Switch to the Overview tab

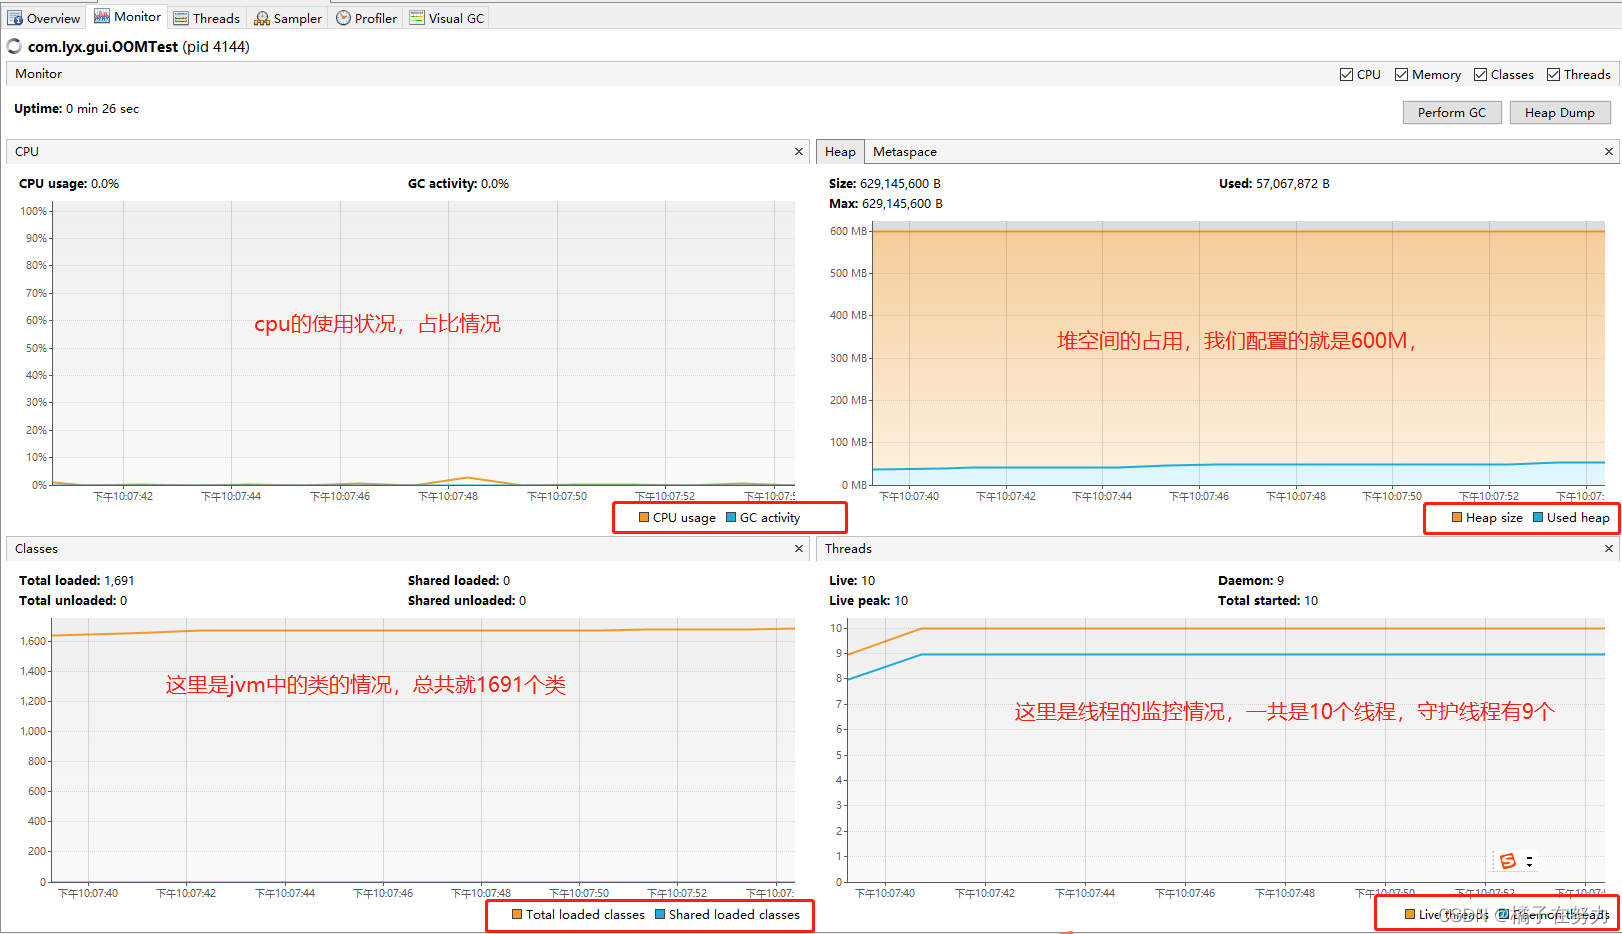43,18
